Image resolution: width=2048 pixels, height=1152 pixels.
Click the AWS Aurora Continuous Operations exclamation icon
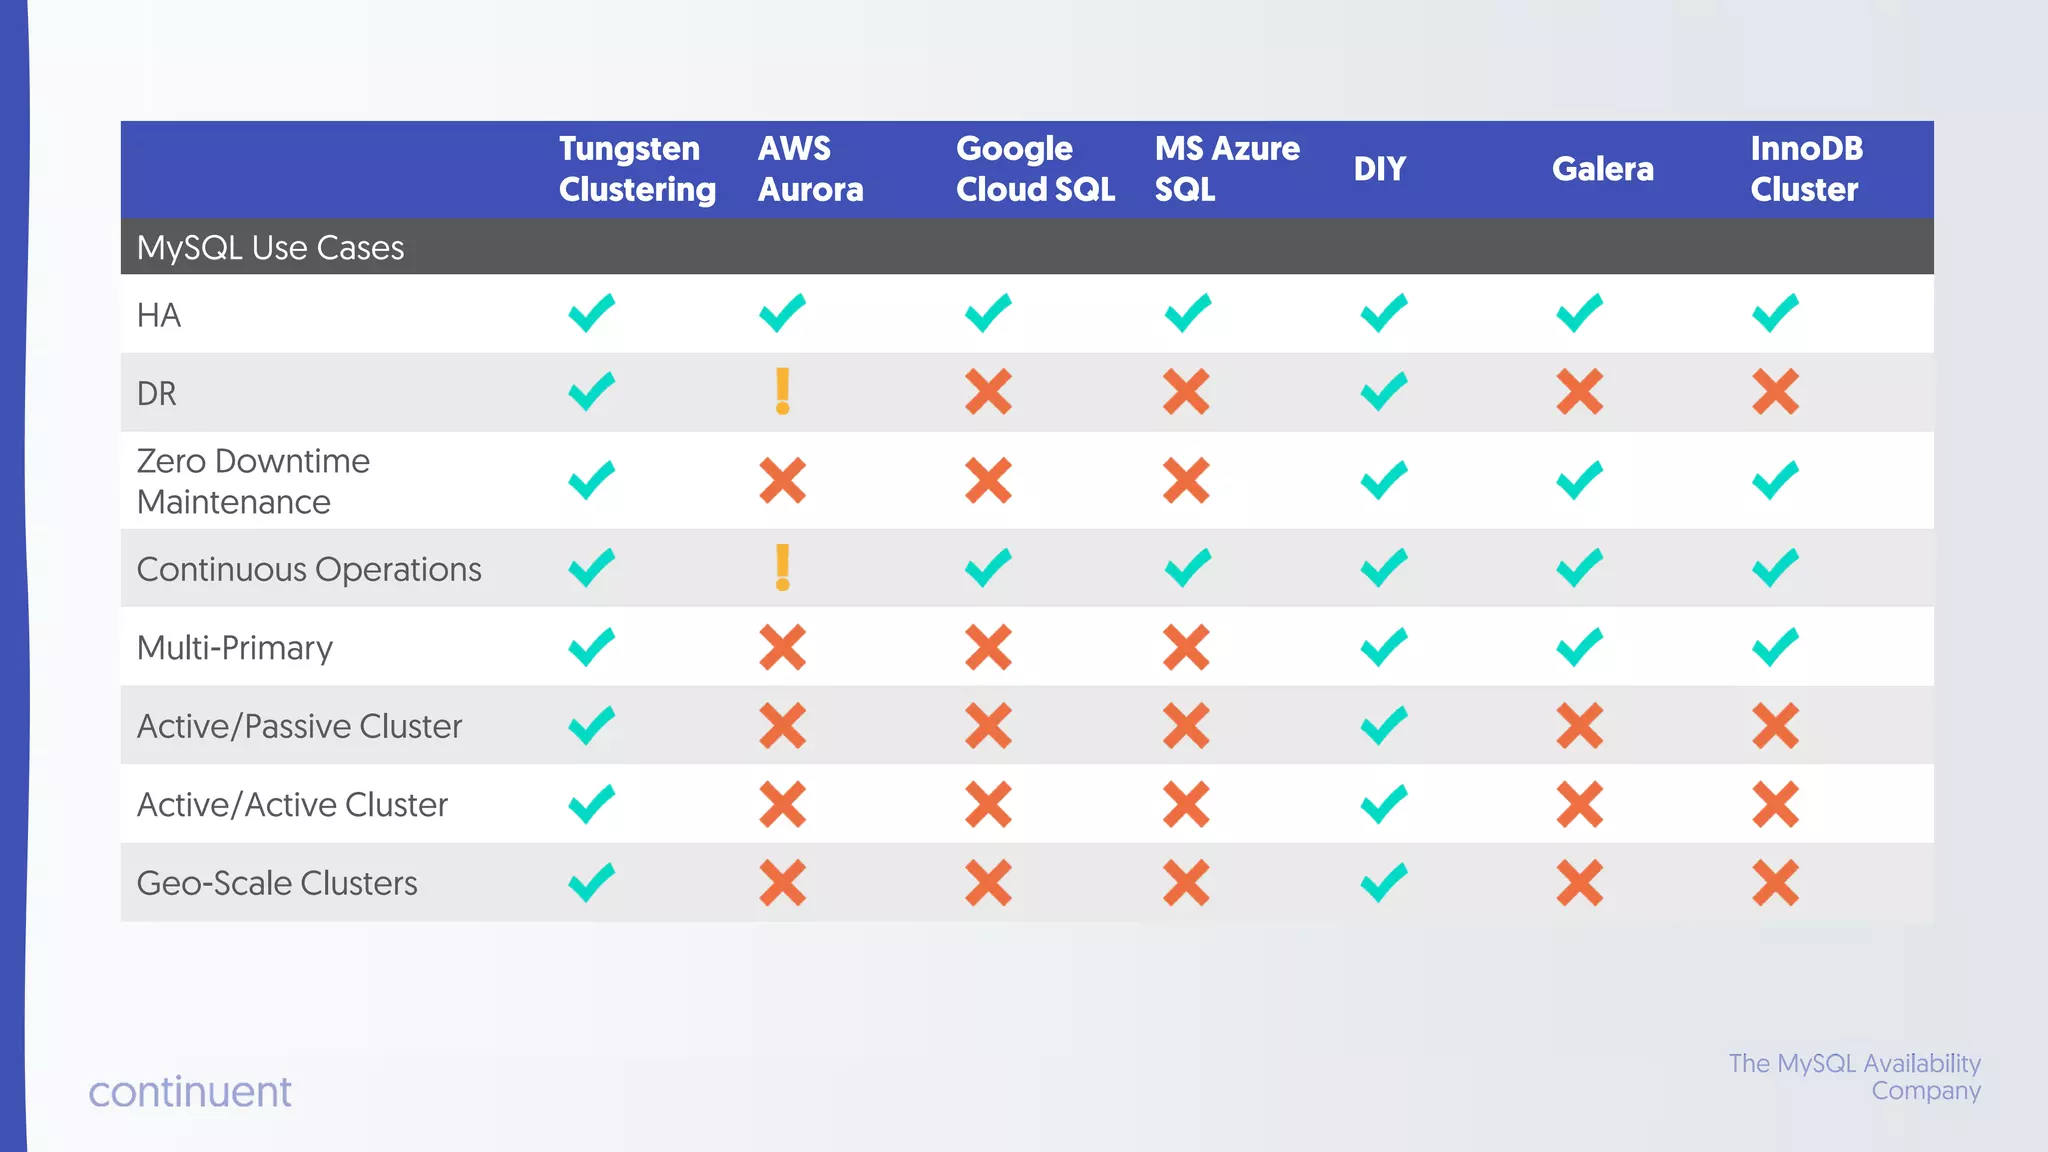coord(782,567)
